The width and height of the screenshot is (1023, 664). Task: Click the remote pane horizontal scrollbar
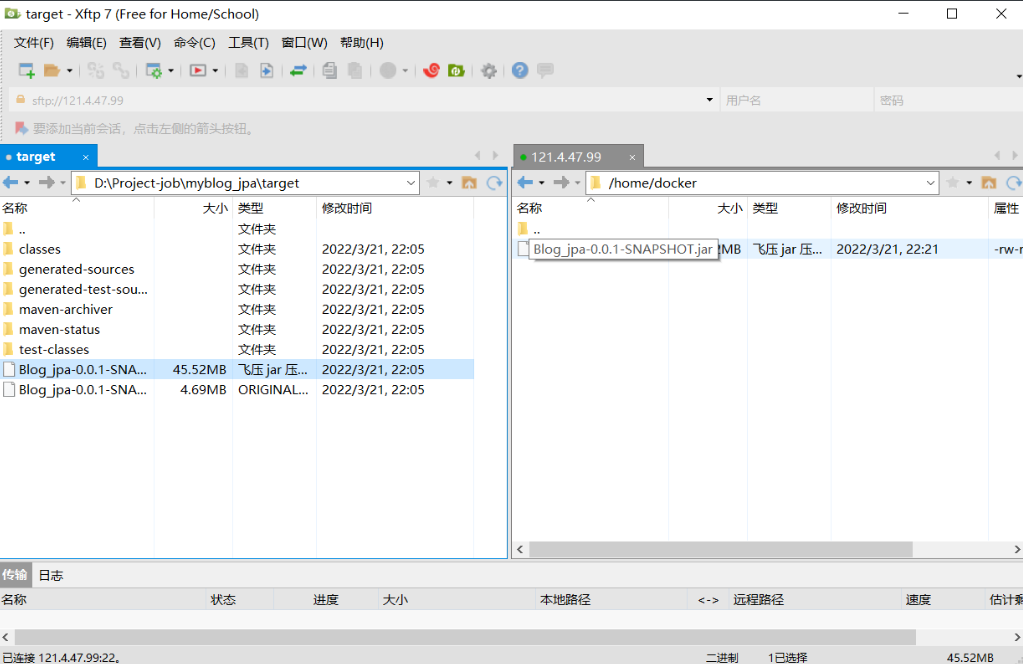(720, 550)
